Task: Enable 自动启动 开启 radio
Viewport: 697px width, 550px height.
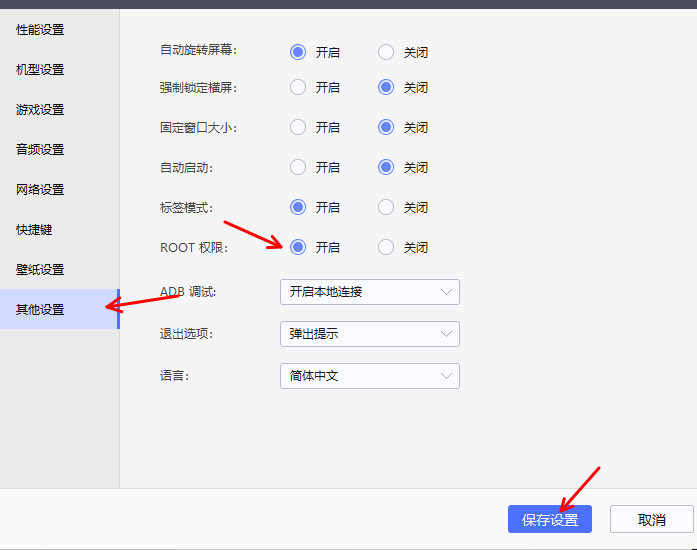Action: 298,167
